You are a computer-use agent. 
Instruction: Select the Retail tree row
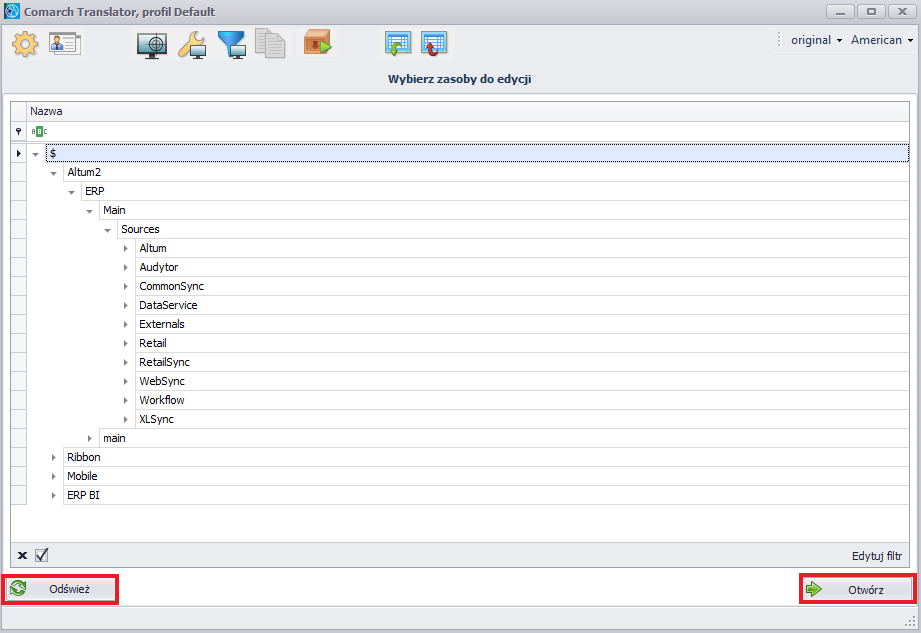[x=522, y=344]
